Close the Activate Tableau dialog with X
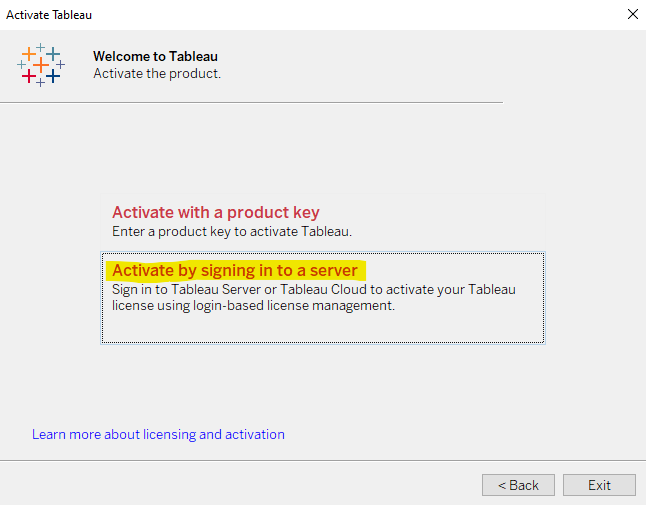 pos(632,14)
